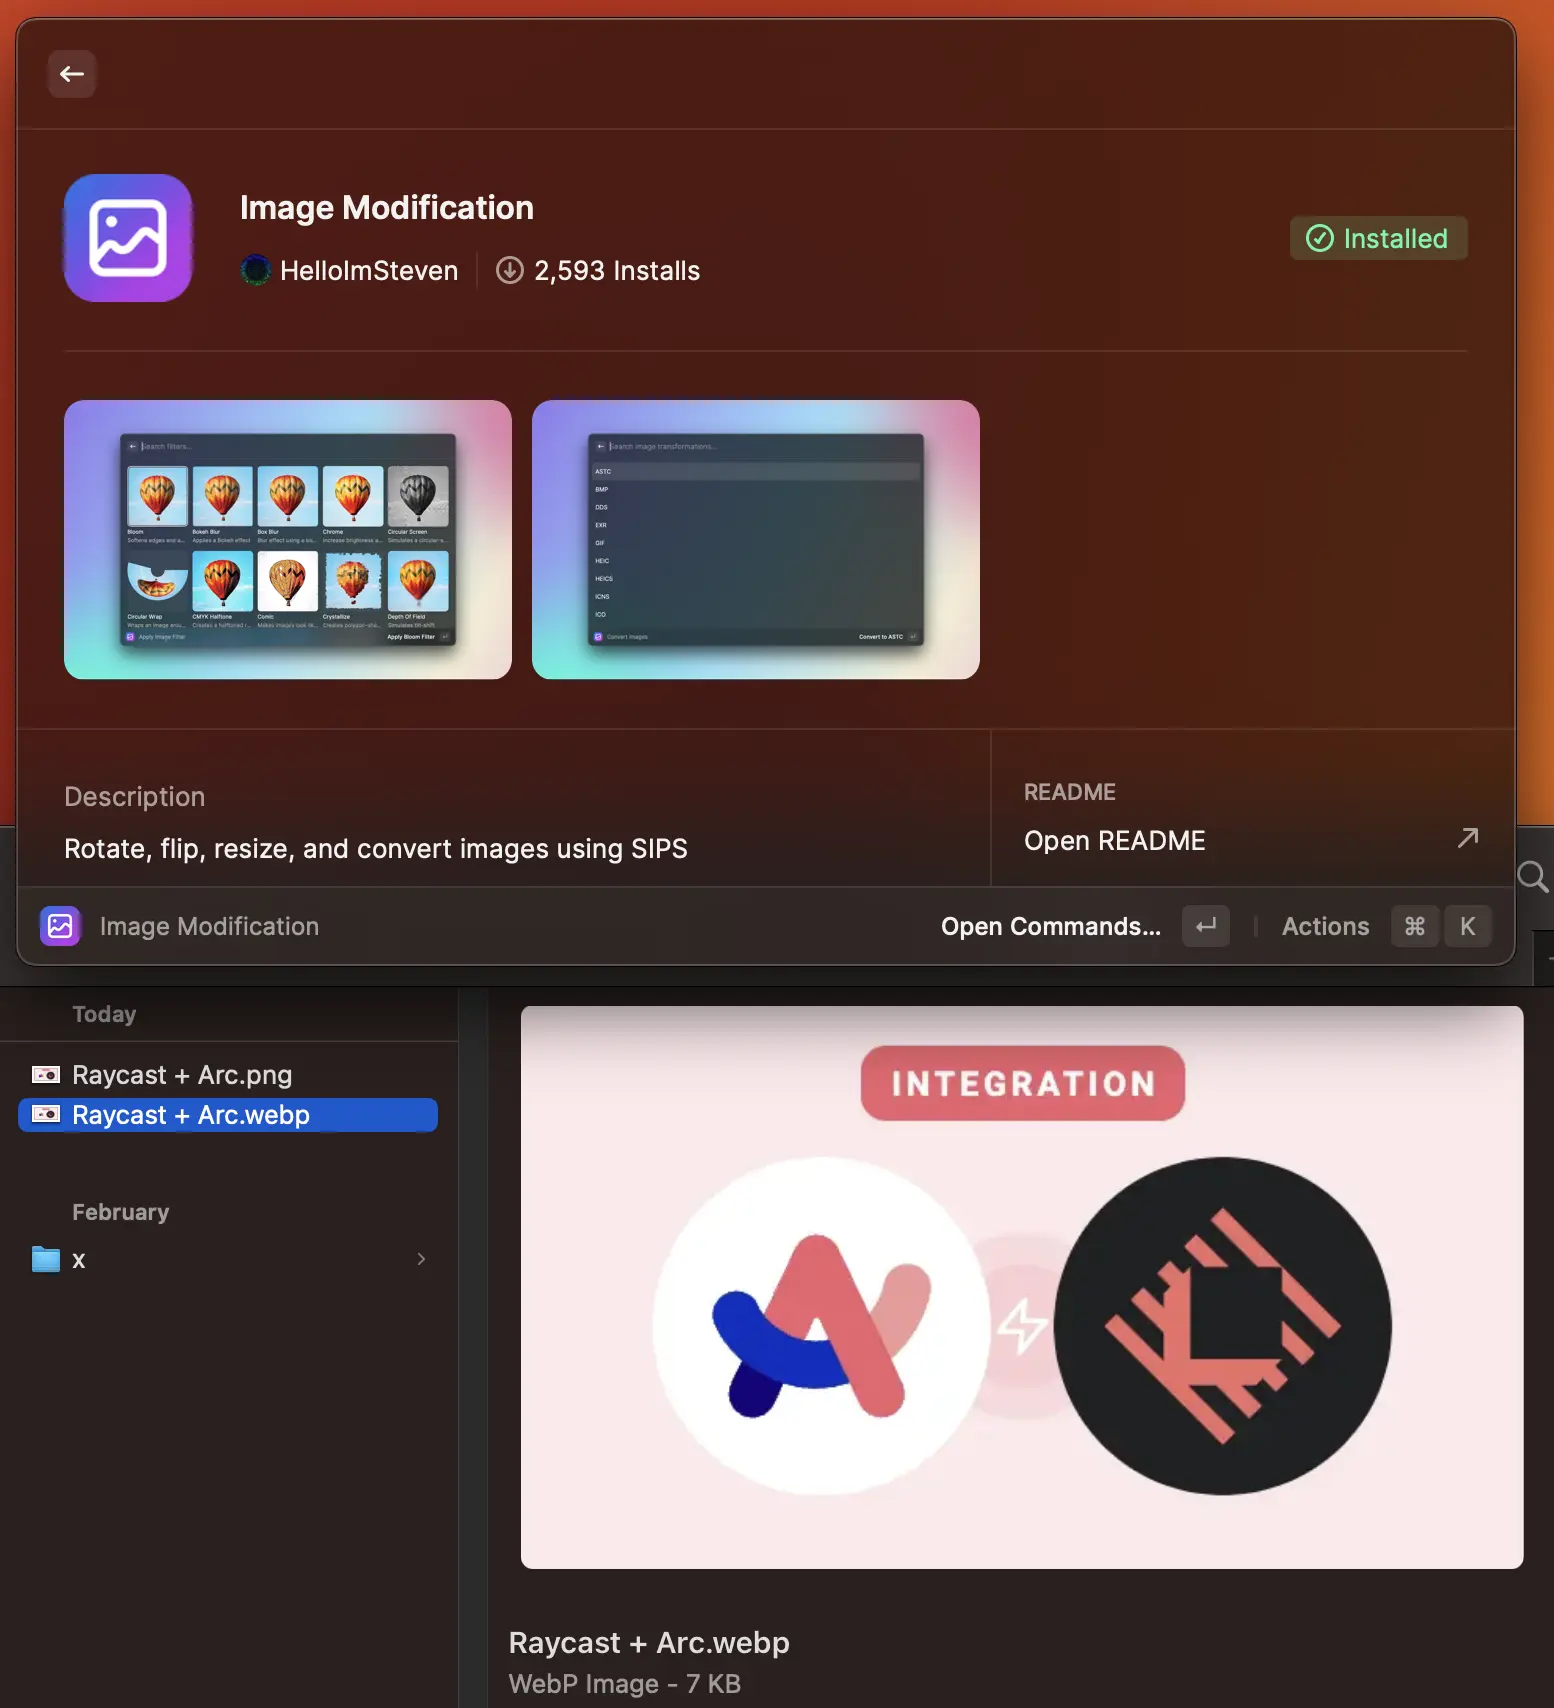The width and height of the screenshot is (1554, 1708).
Task: Click the Installed status badge
Action: (1378, 238)
